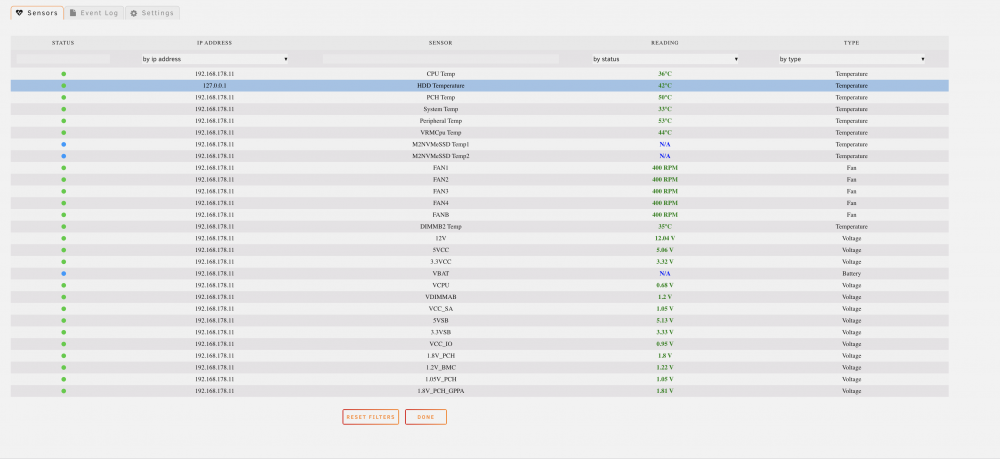Click the 400 RPM reading for FAN1

click(665, 168)
